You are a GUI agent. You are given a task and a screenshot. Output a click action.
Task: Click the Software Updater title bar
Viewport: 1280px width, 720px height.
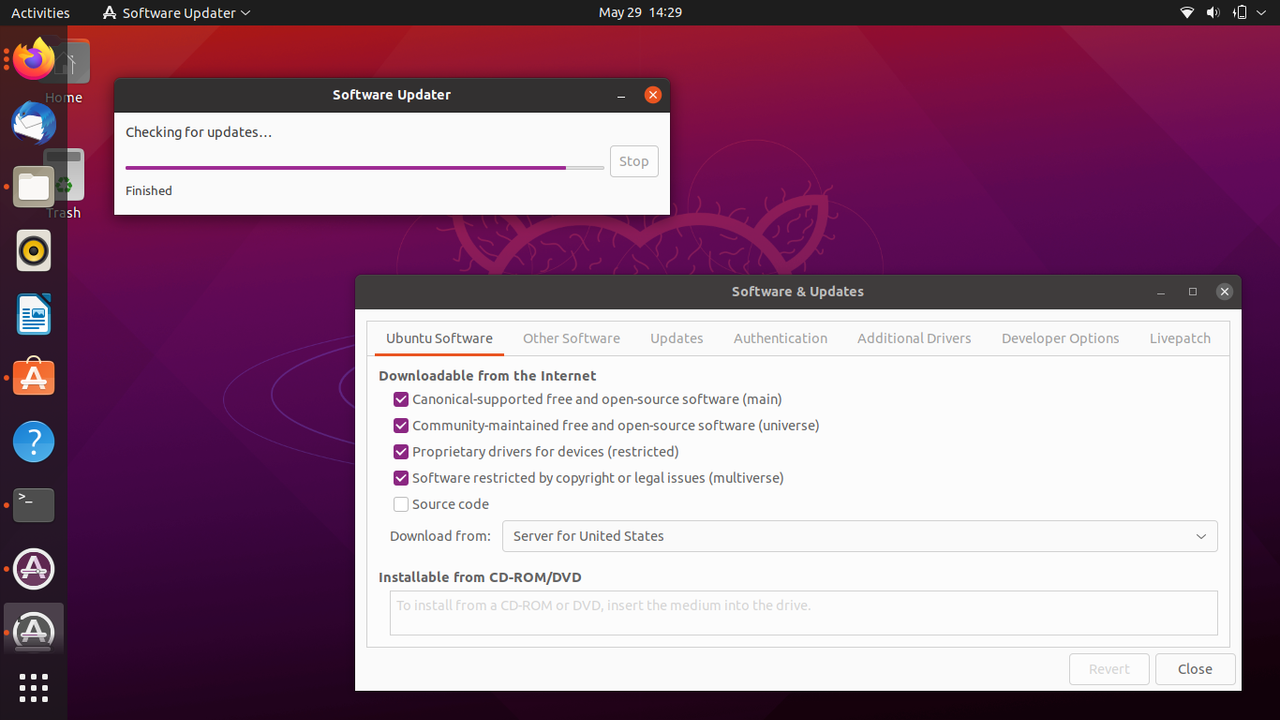[392, 95]
